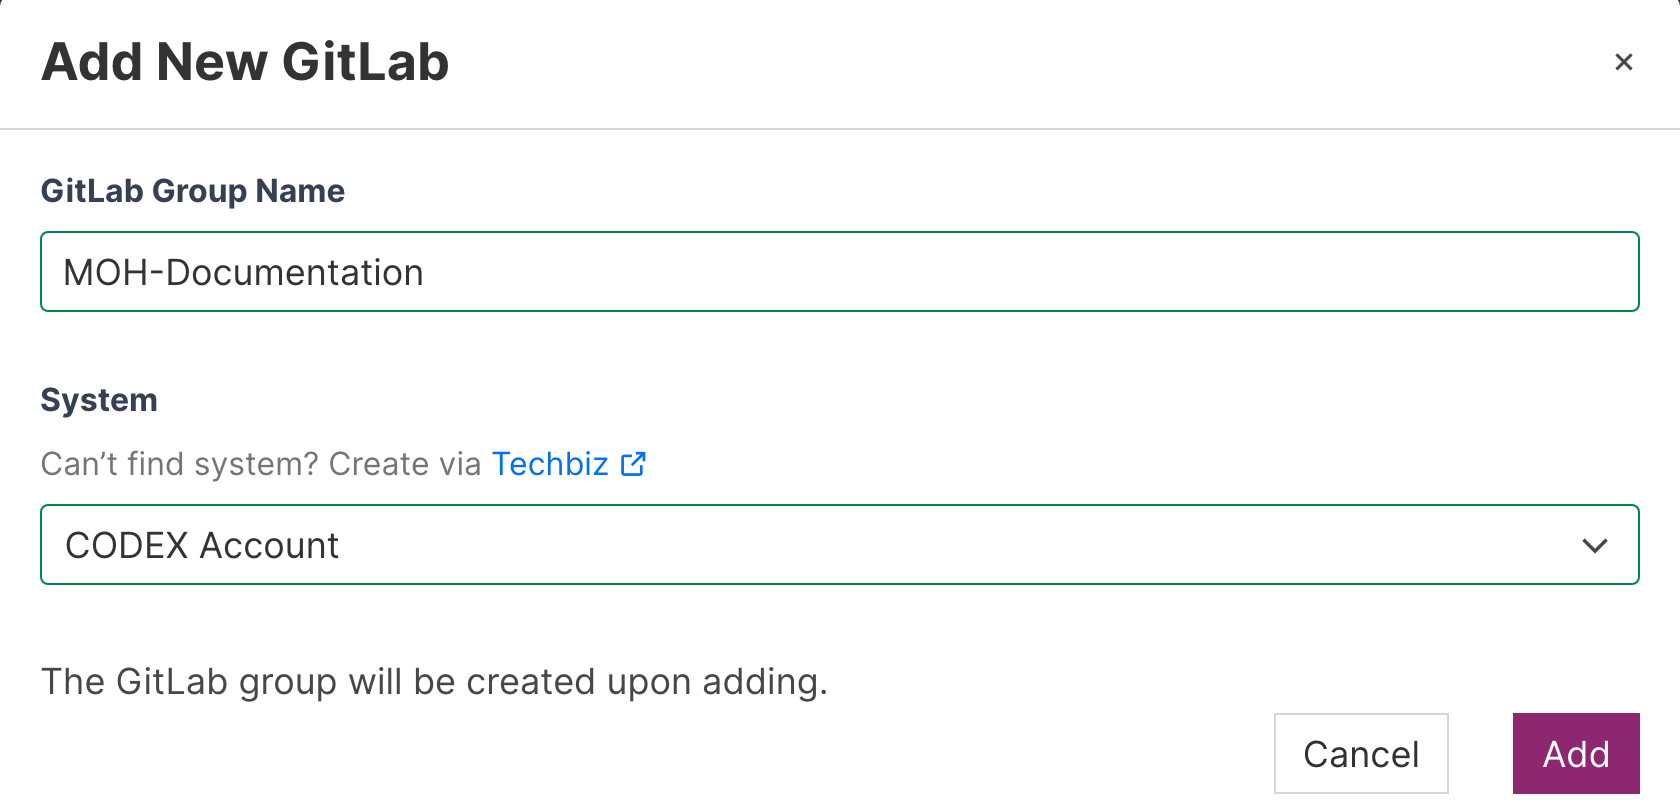The image size is (1680, 804).
Task: Click the Add button
Action: point(1576,754)
